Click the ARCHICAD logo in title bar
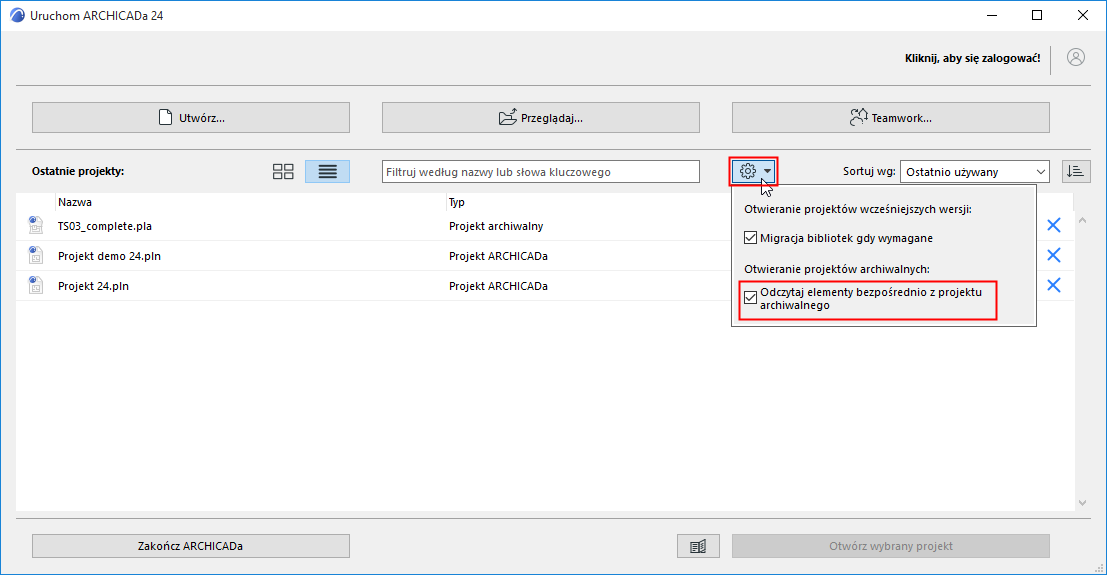The height and width of the screenshot is (575, 1107). 17,15
